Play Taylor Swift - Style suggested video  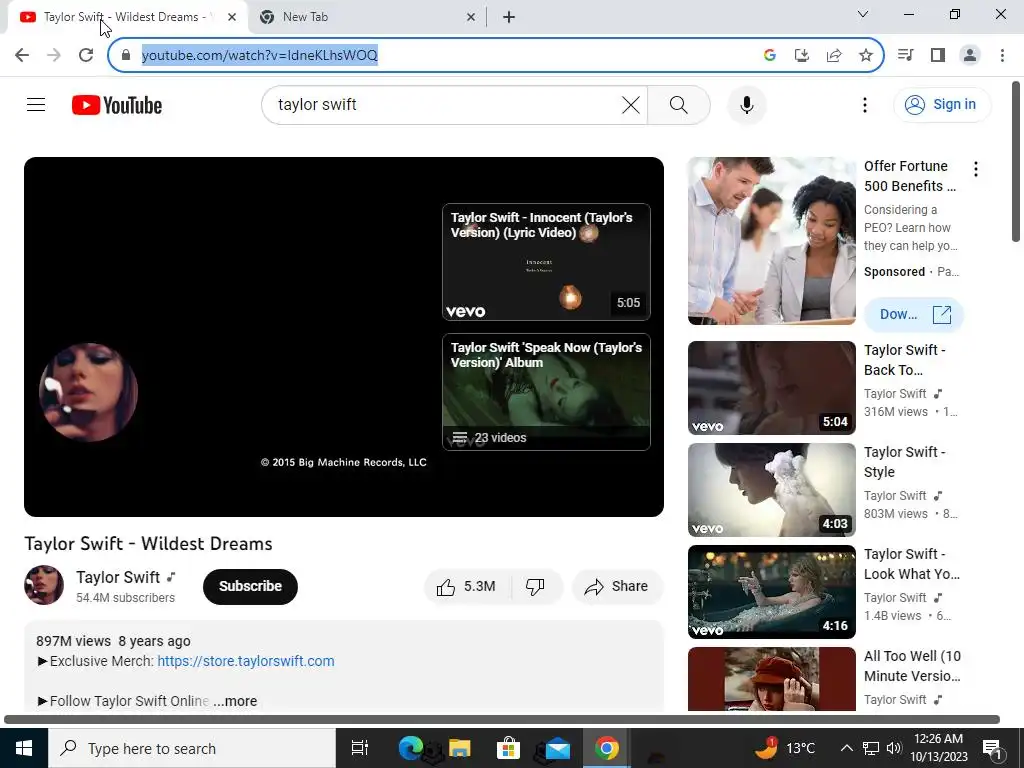click(x=771, y=490)
